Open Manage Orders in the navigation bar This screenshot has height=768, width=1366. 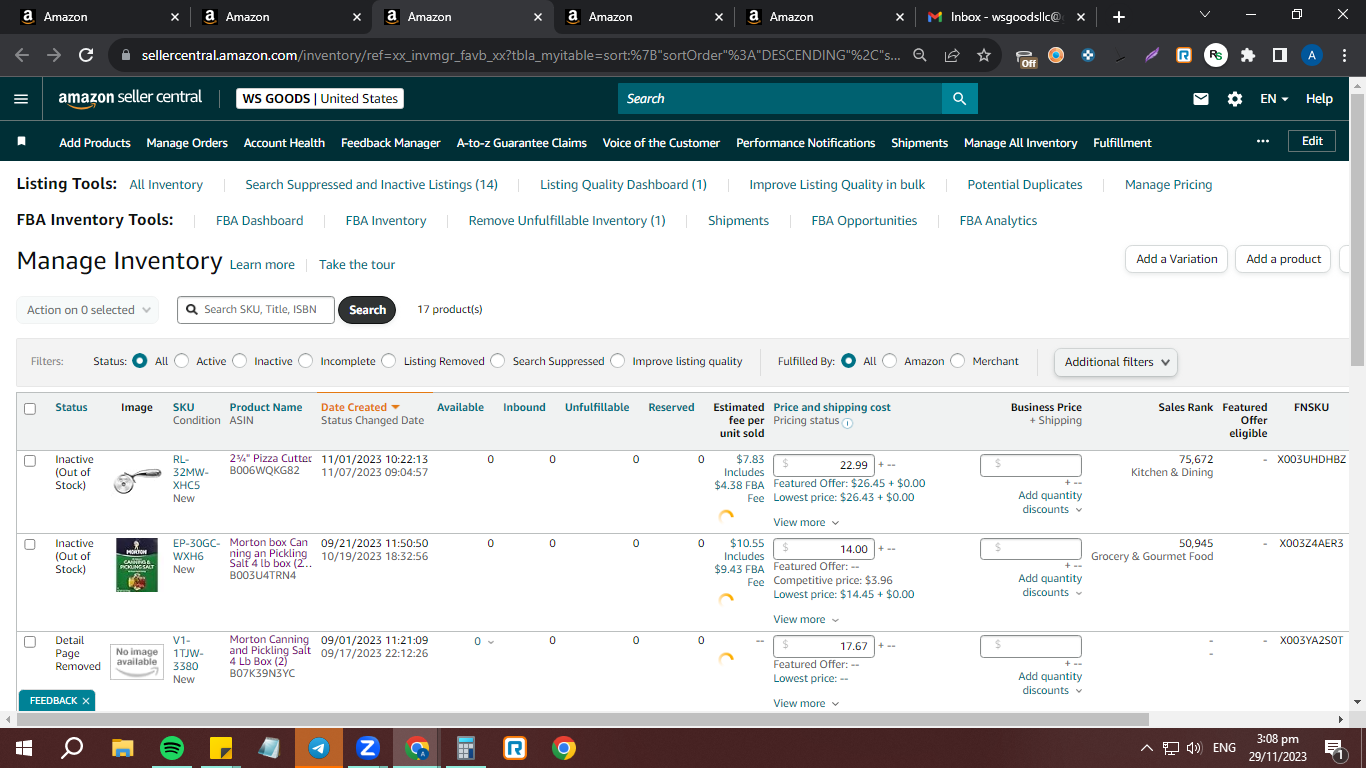tap(187, 143)
